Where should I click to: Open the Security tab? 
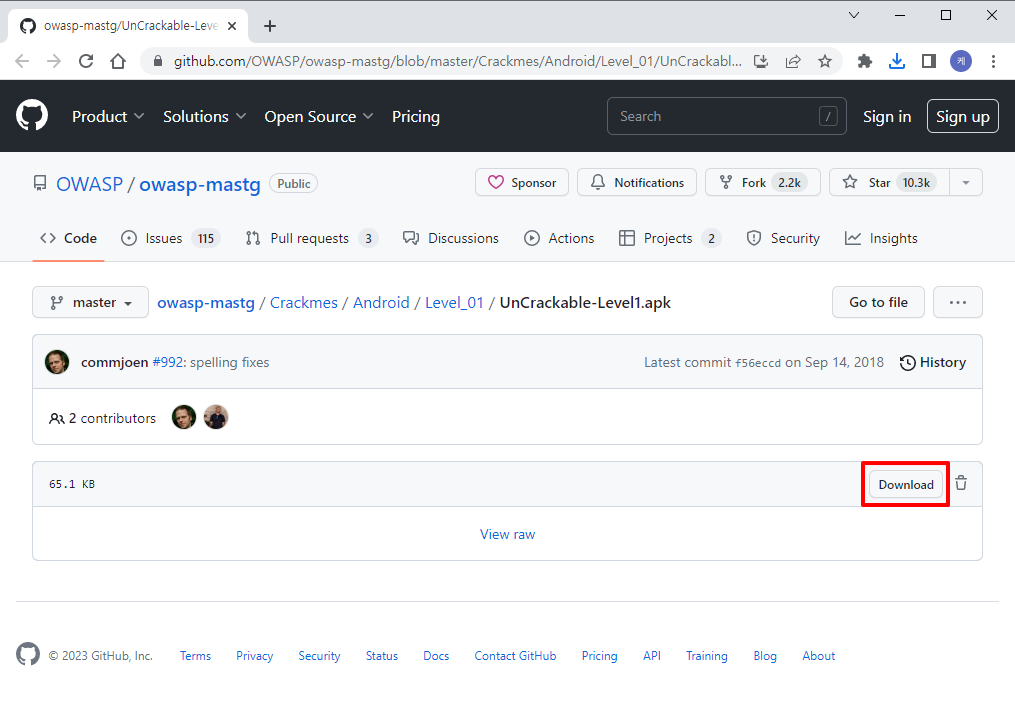click(x=783, y=238)
